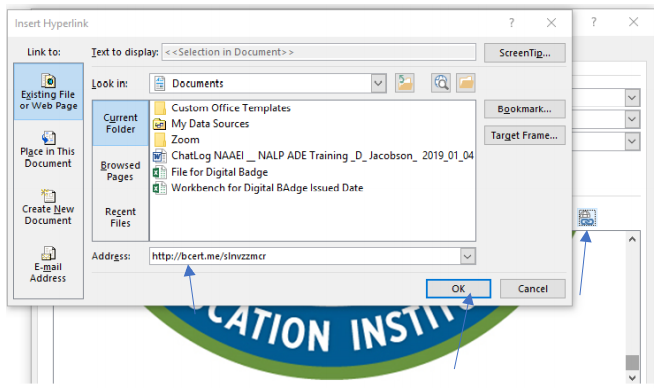Confirm hyperlink with OK

(458, 289)
